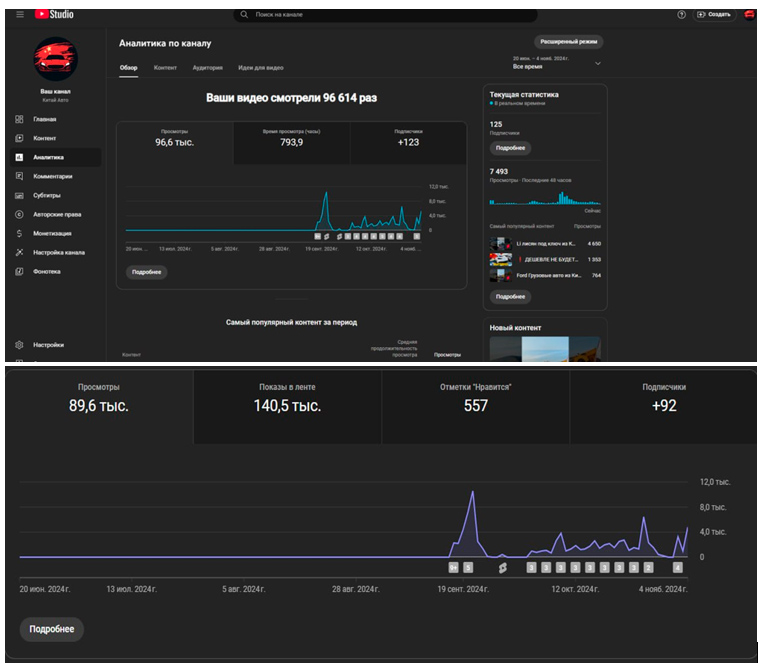Viewport: 761px width, 668px height.
Task: Click the Аналитика sidebar icon
Action: (19, 157)
